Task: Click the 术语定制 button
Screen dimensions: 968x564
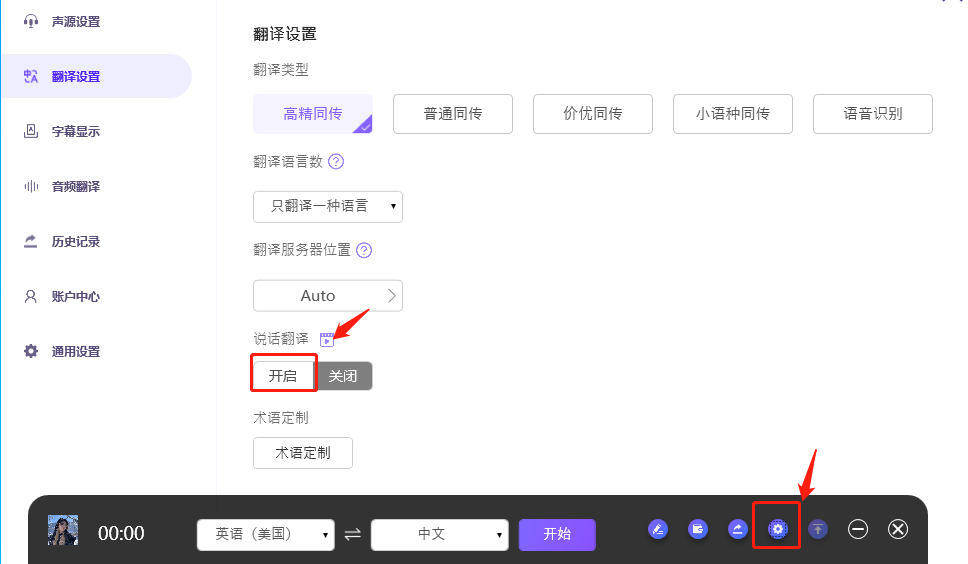Action: coord(303,452)
